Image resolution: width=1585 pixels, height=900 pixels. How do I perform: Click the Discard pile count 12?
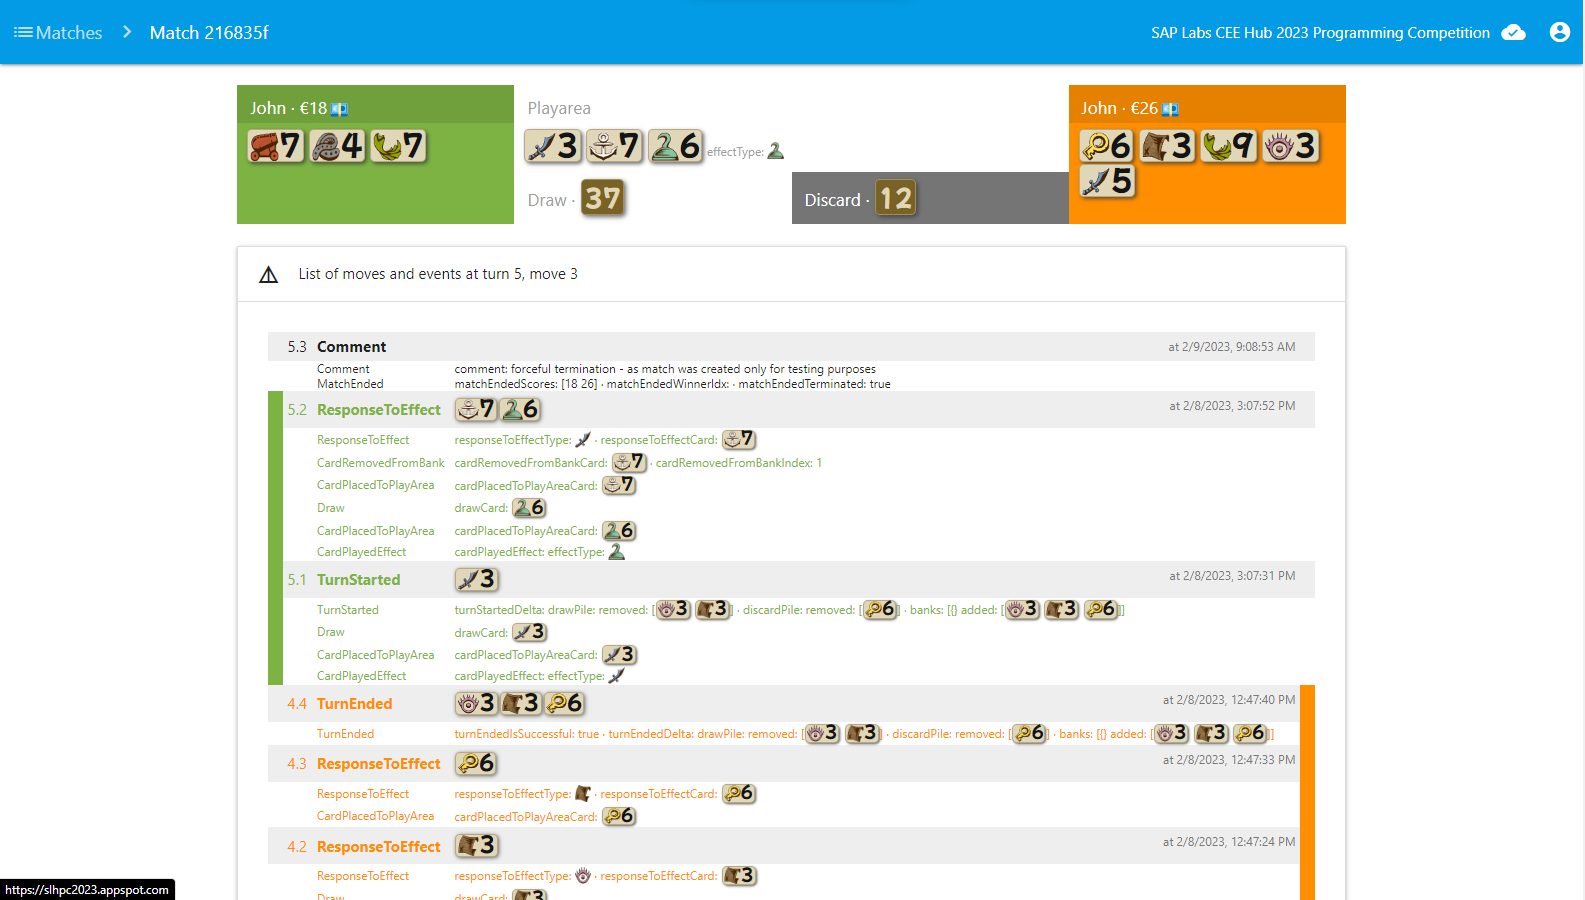(895, 198)
